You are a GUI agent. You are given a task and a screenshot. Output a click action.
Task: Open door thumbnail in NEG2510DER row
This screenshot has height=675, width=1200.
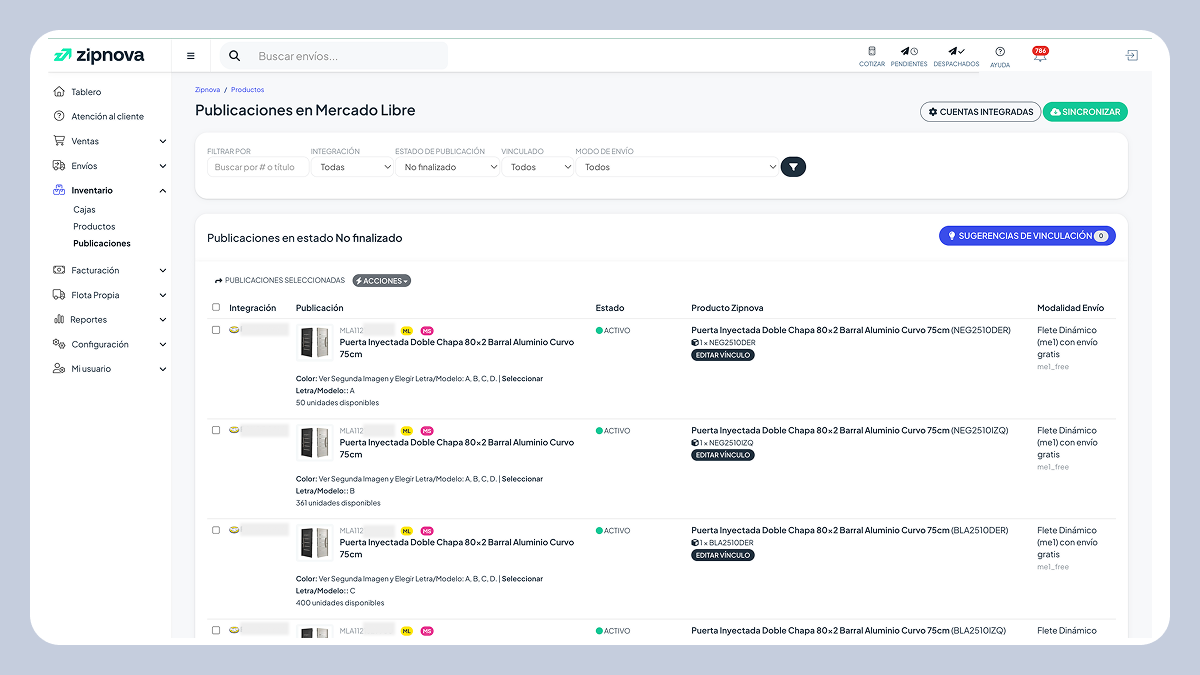coord(315,343)
